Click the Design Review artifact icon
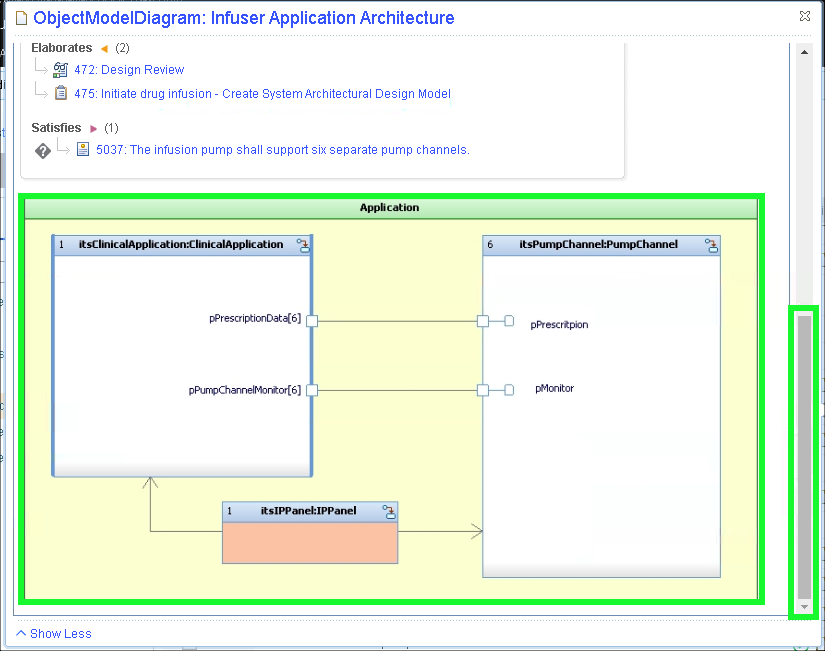Screen dimensions: 825x651 click(x=61, y=70)
